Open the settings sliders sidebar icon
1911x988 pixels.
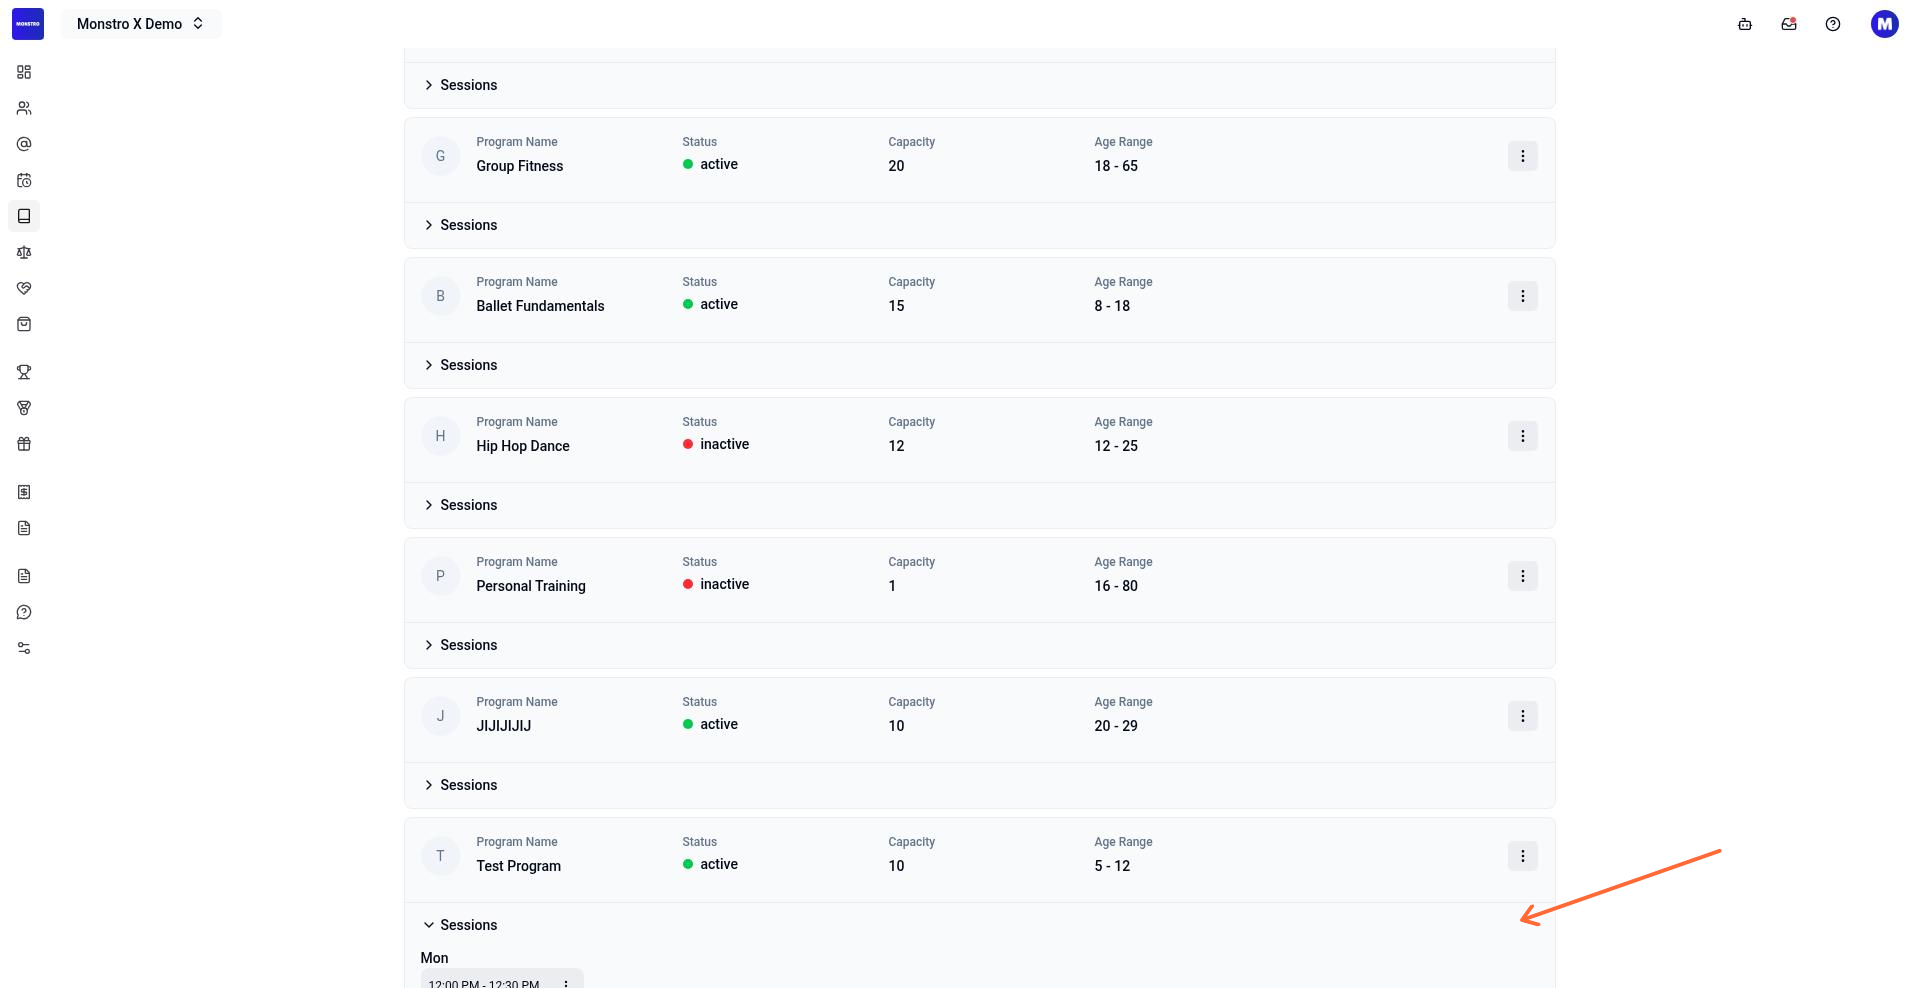[x=24, y=648]
